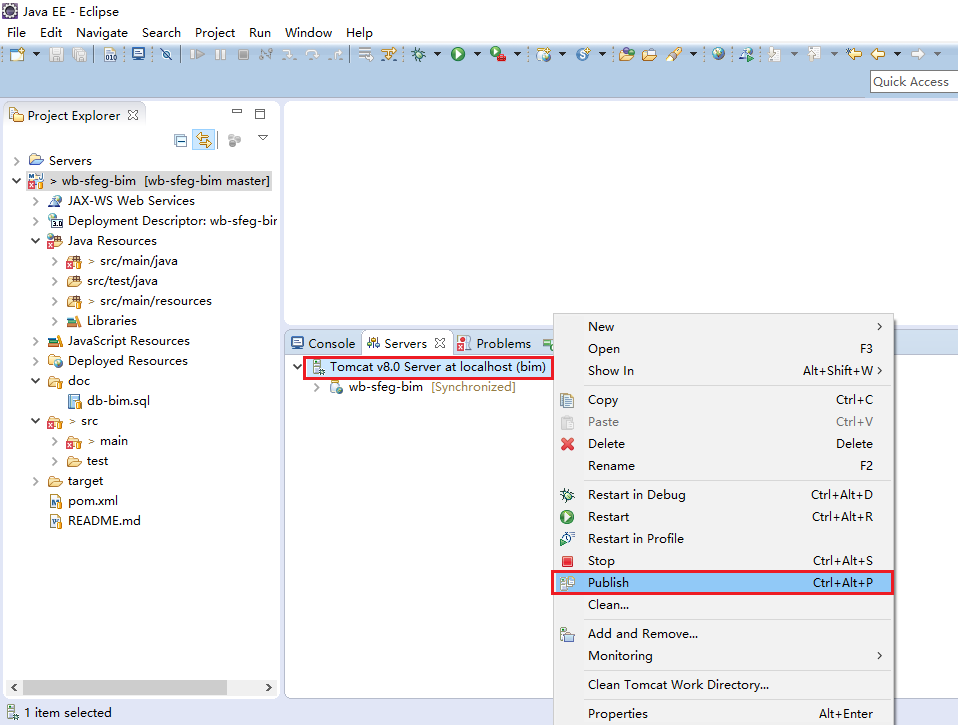The image size is (958, 725).
Task: Click the Resume debug toolbar icon
Action: click(197, 54)
